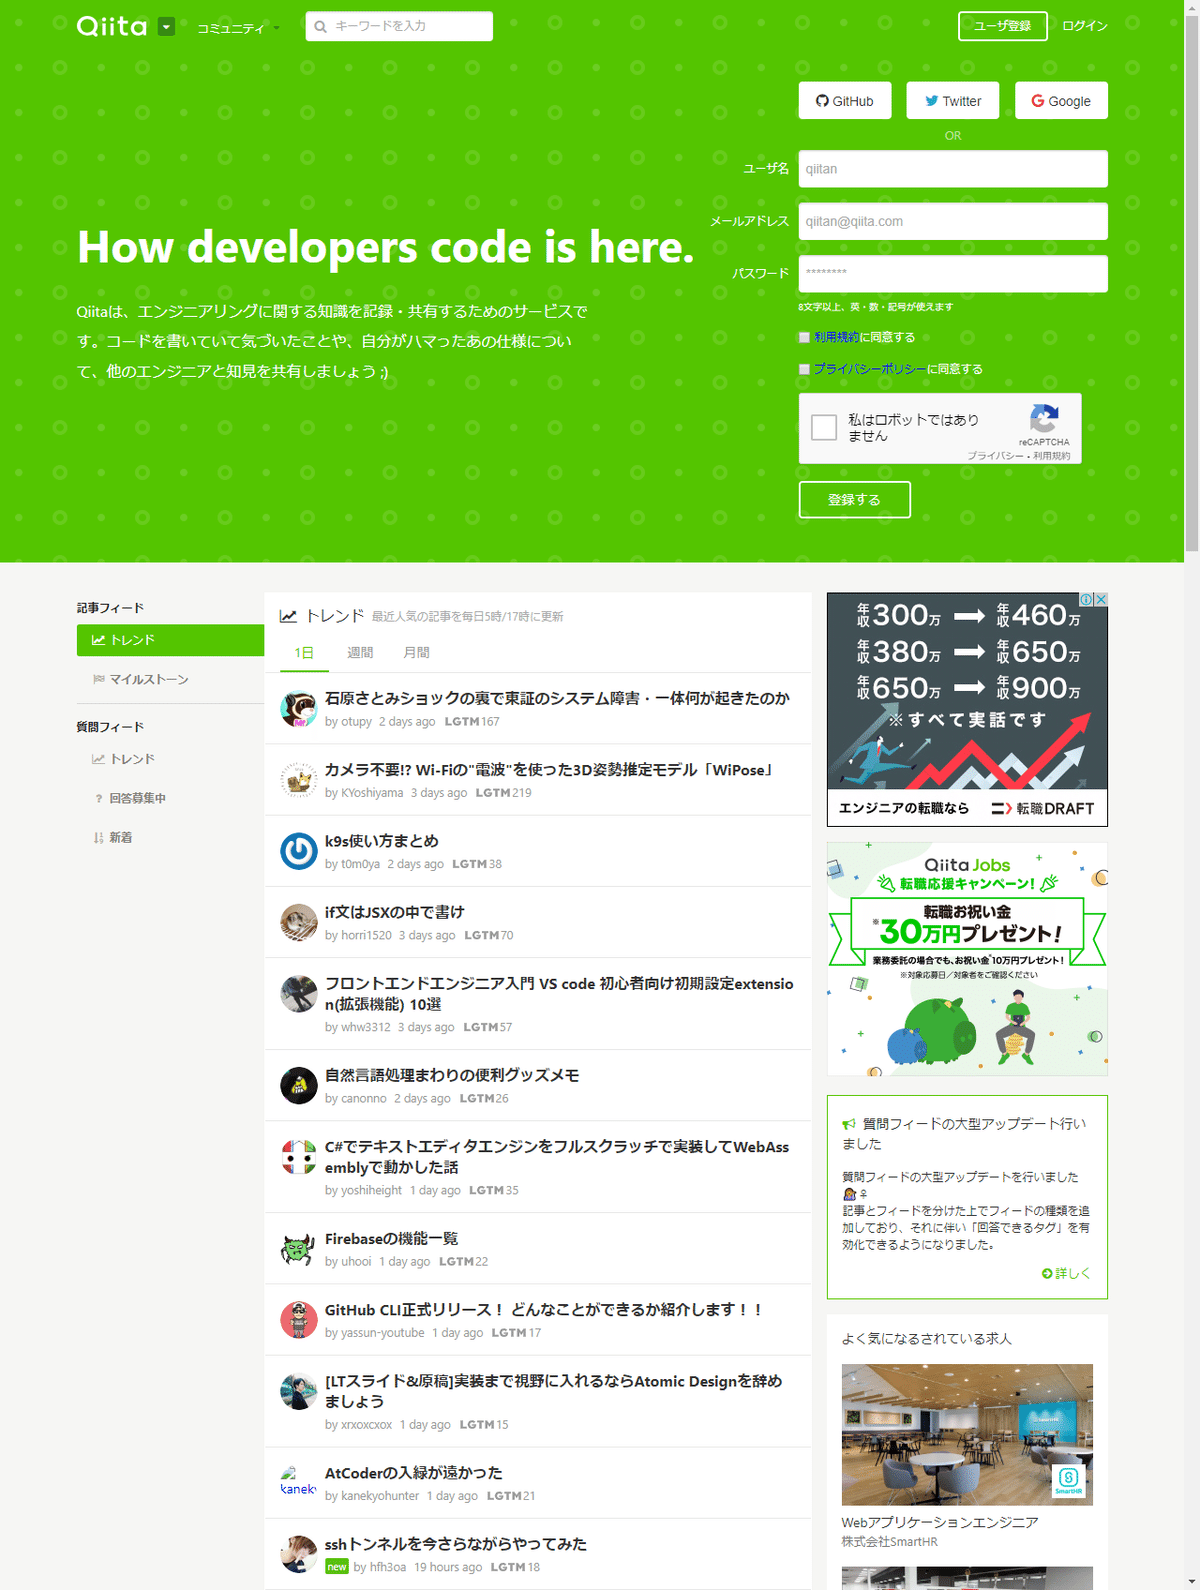Open the sshトンネル article
Image resolution: width=1200 pixels, height=1590 pixels.
click(x=456, y=1544)
